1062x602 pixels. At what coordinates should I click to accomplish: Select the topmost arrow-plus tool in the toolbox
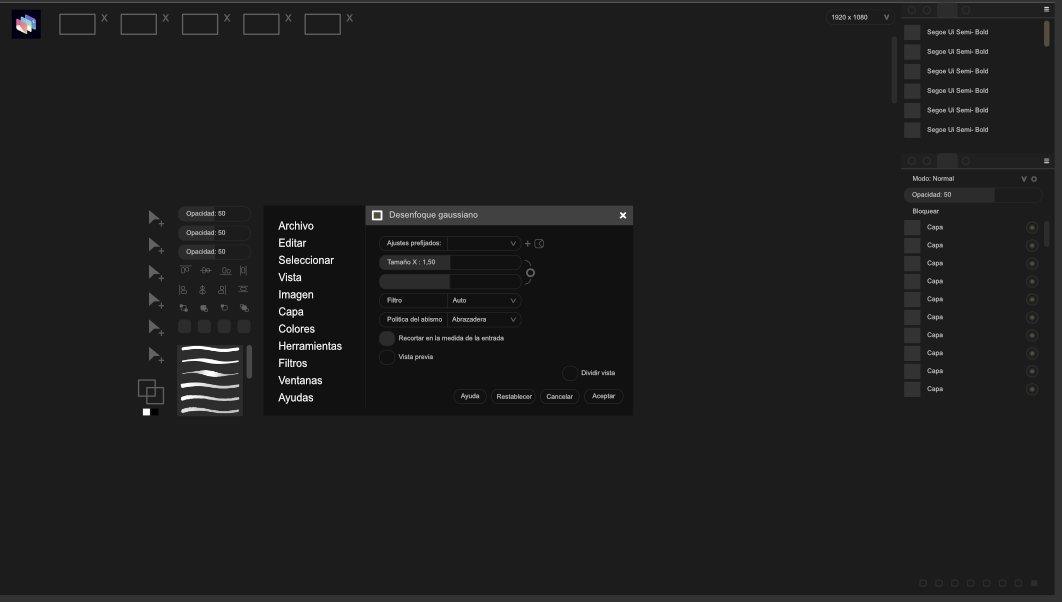[156, 218]
